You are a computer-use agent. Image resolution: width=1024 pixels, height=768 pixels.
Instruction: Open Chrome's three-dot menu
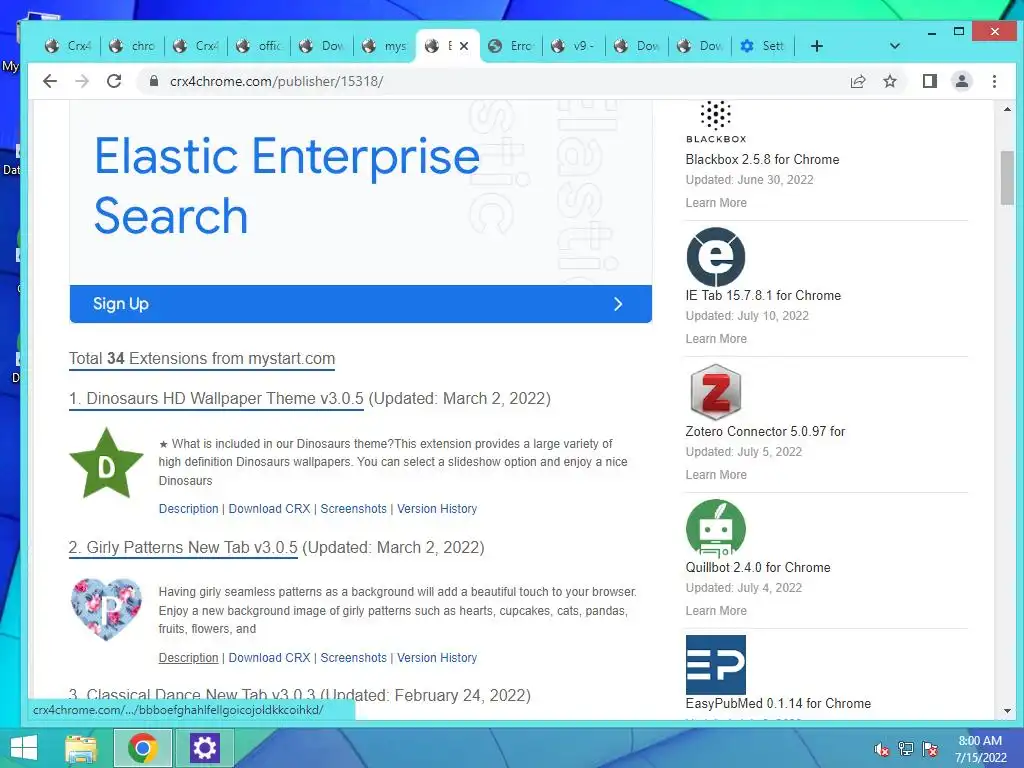pyautogui.click(x=994, y=81)
